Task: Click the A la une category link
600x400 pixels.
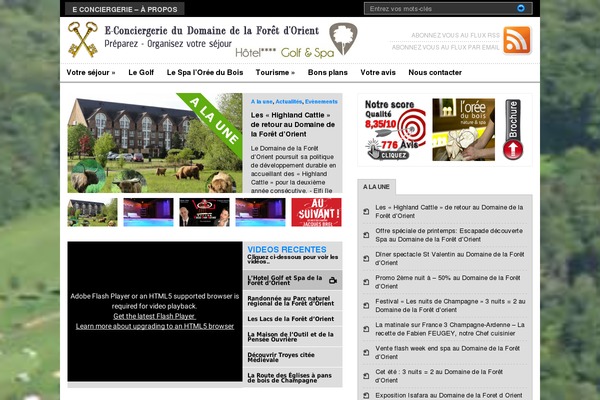Action: [261, 102]
